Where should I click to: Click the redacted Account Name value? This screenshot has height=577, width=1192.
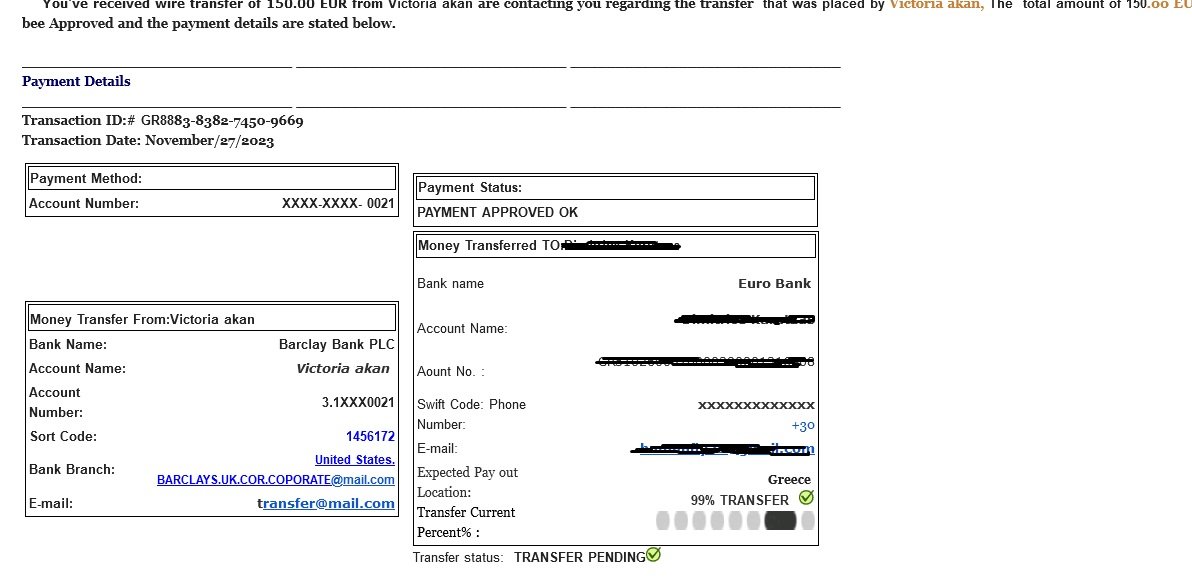coord(744,319)
